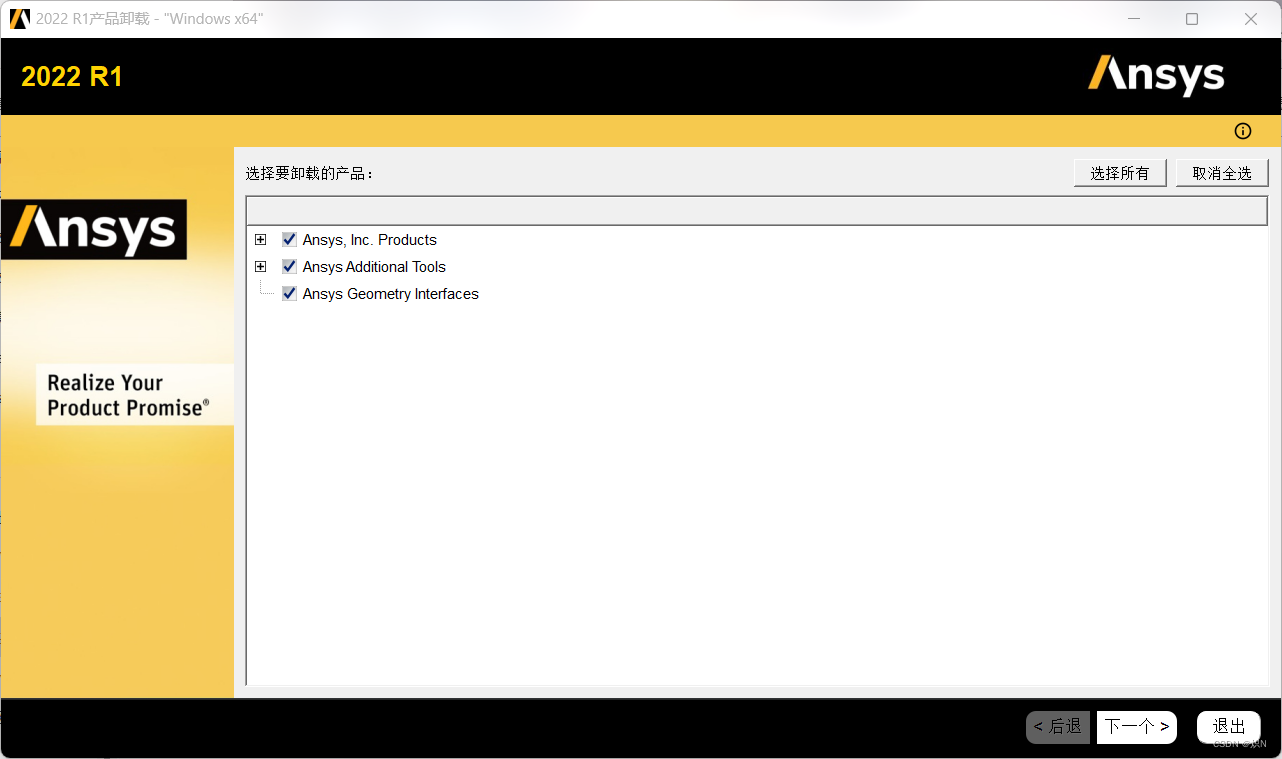Expand the Ansys Additional Tools tree node
This screenshot has width=1282, height=759.
(x=261, y=267)
